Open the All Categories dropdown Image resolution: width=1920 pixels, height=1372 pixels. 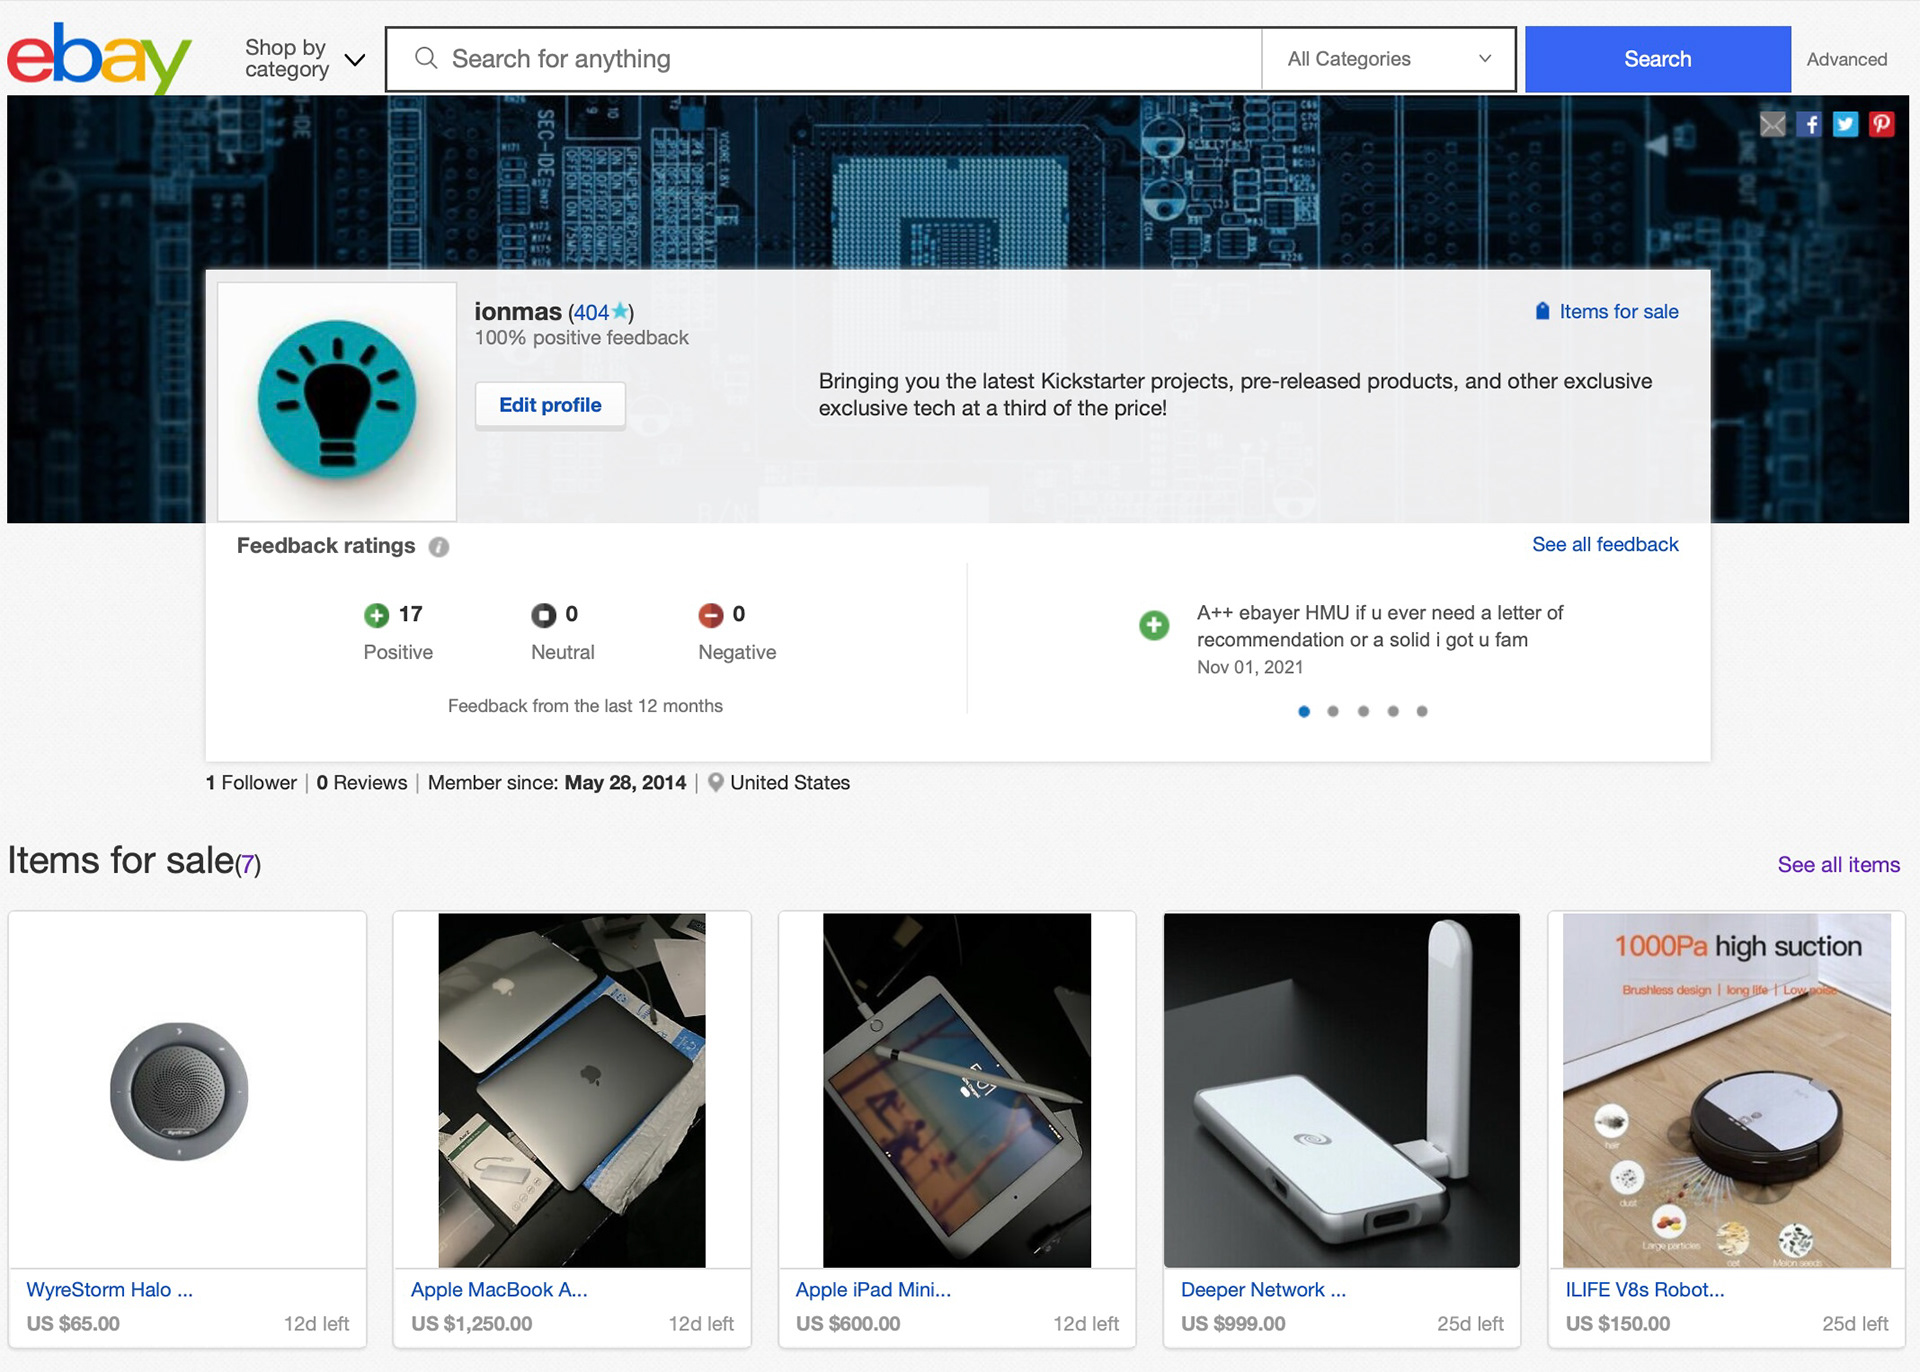(1388, 59)
